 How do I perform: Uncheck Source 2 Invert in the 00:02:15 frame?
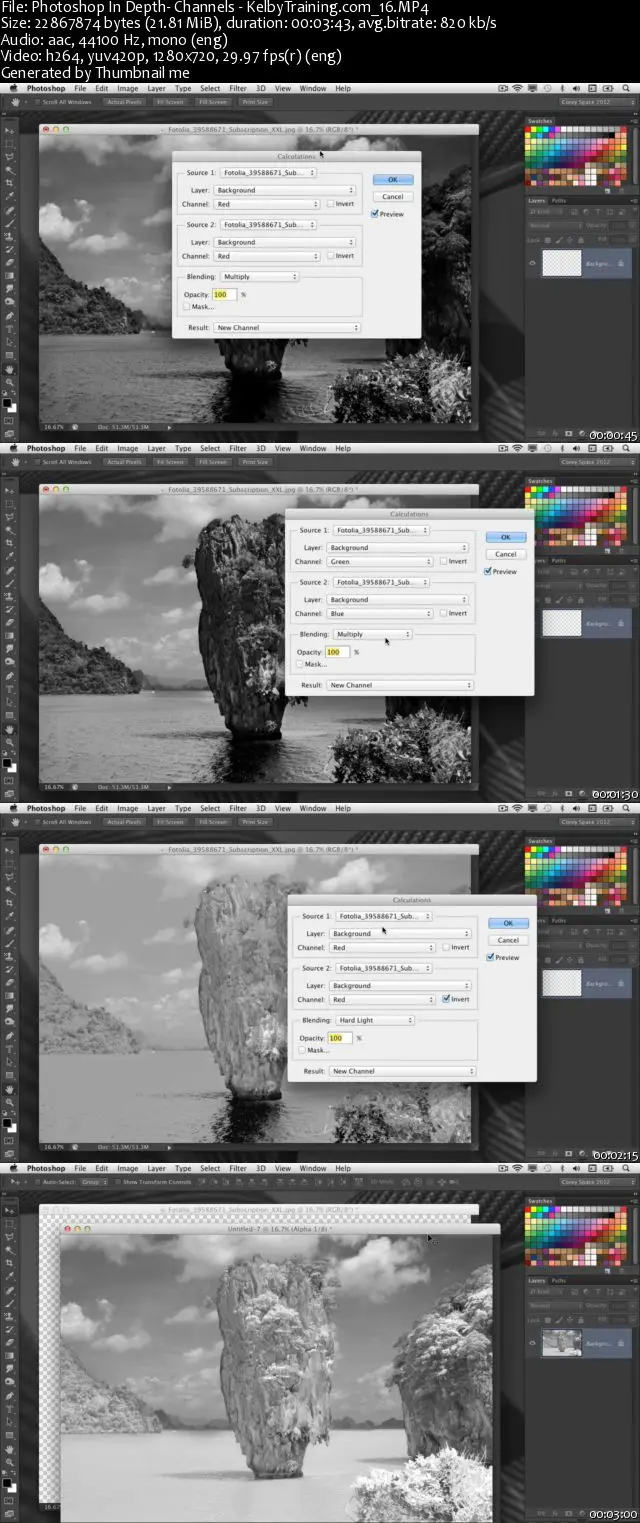tap(445, 999)
